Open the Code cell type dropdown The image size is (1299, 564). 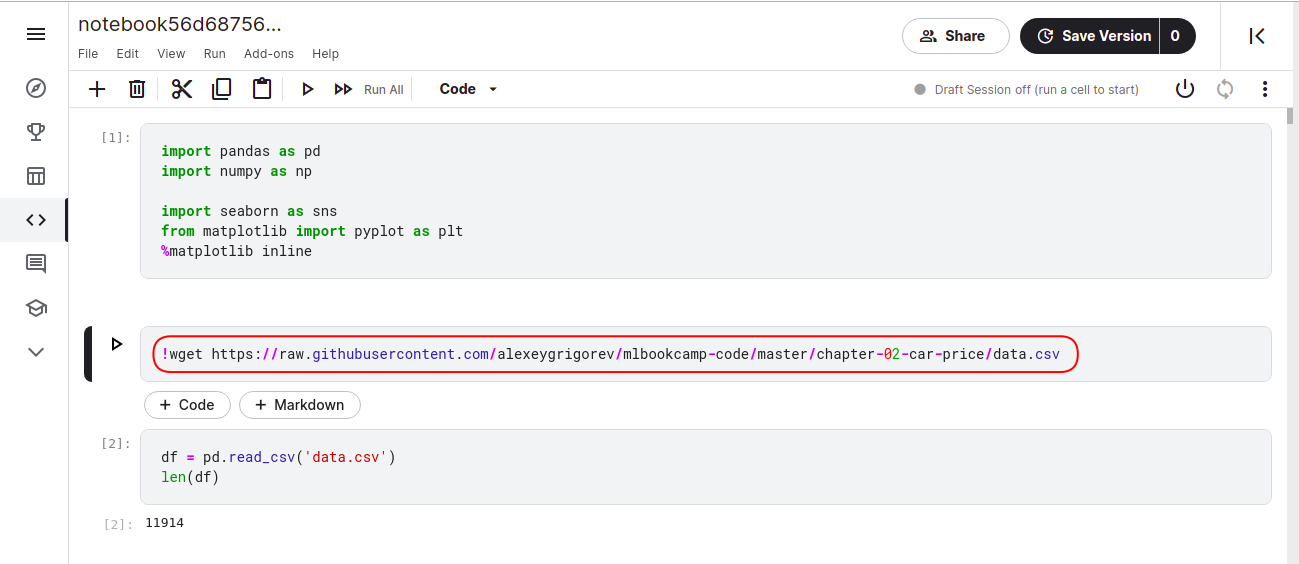click(468, 89)
